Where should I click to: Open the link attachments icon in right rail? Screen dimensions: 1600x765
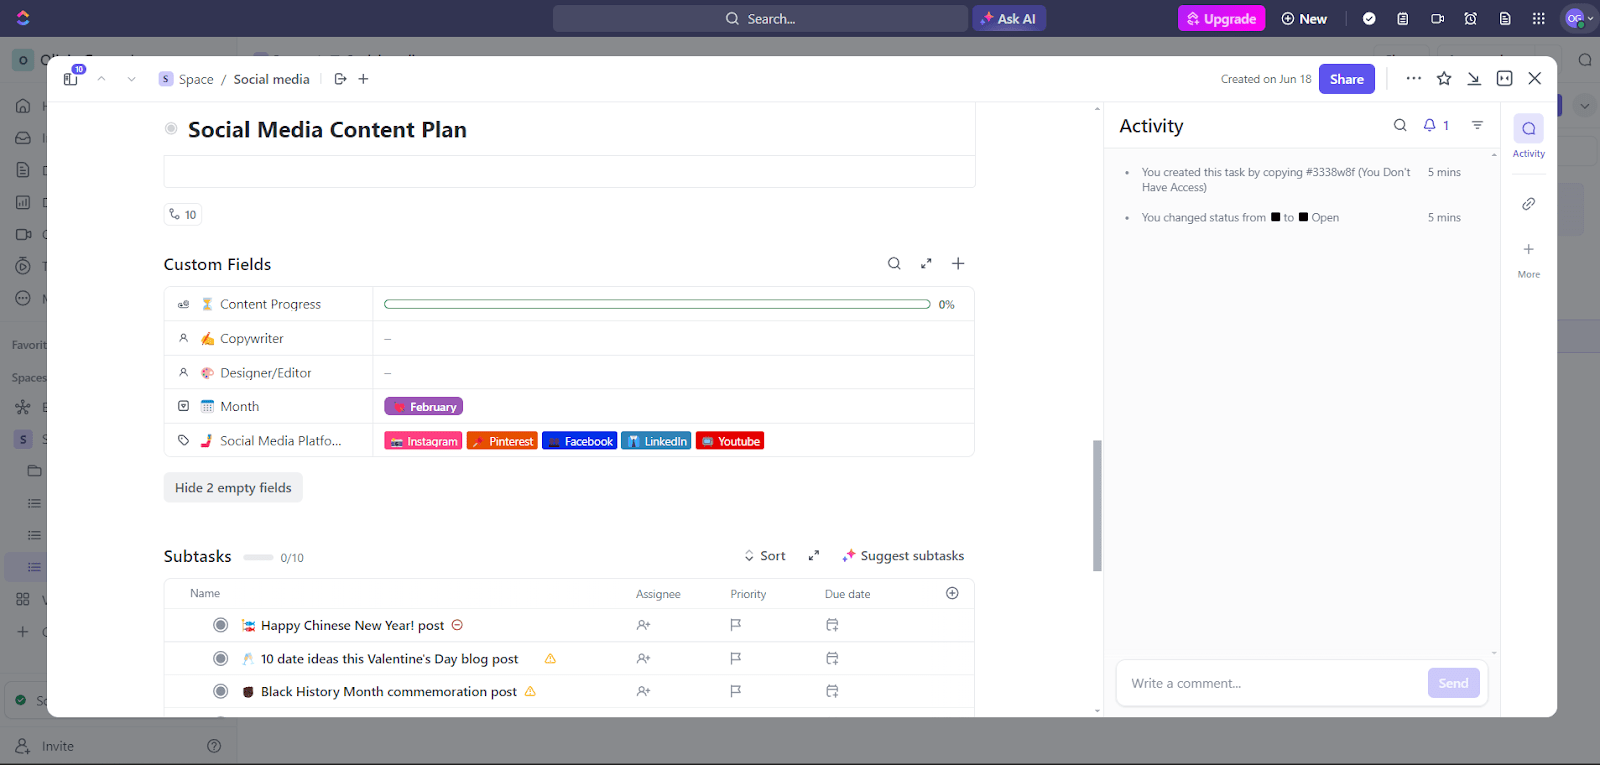click(x=1528, y=204)
